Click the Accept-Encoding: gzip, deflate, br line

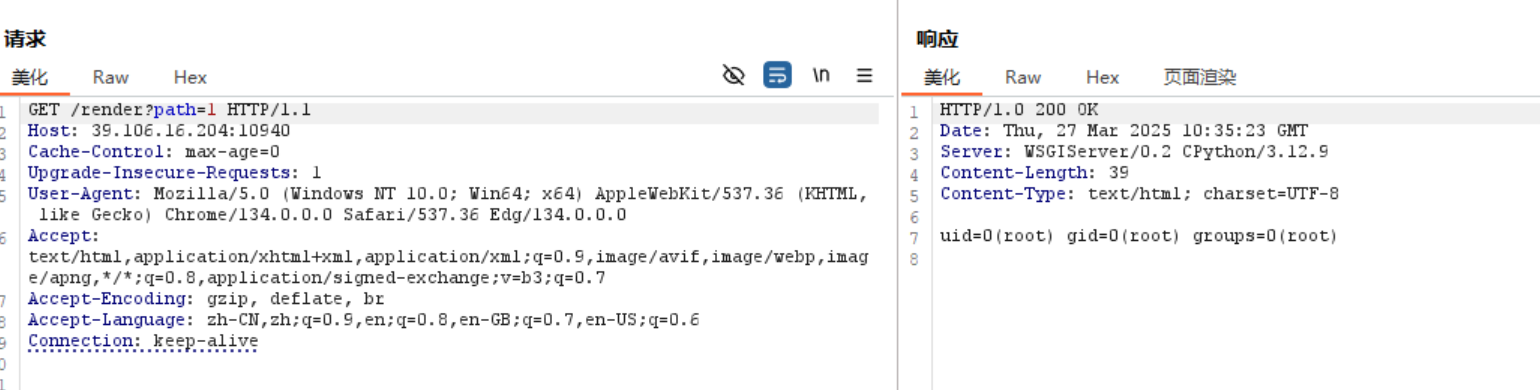206,299
